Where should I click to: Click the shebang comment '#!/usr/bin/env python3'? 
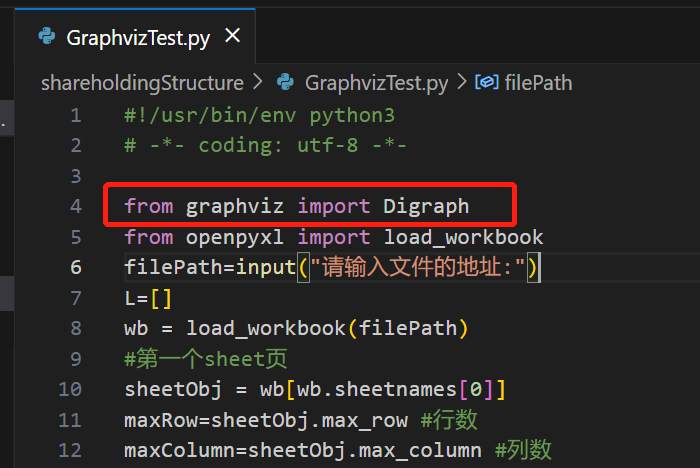[259, 116]
